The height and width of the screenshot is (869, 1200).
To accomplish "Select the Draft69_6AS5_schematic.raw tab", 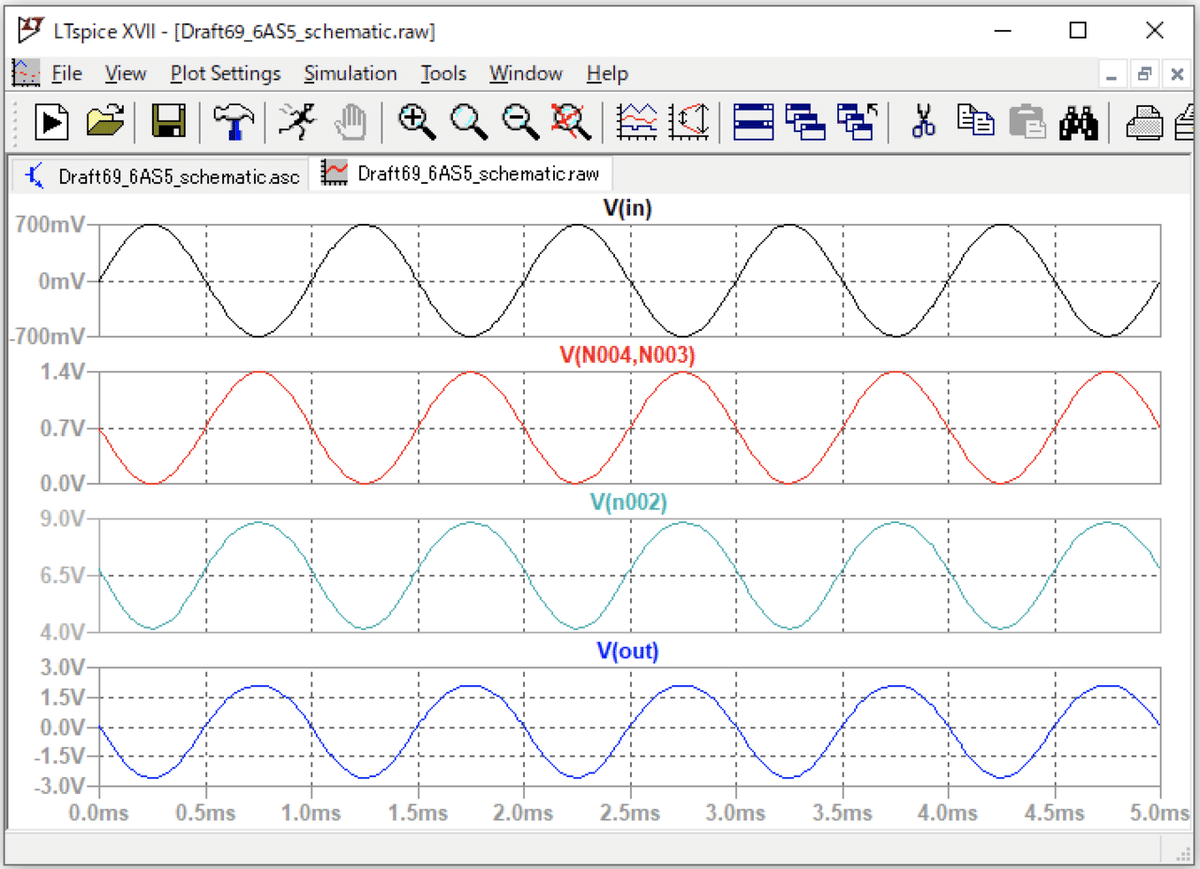I will pyautogui.click(x=459, y=173).
